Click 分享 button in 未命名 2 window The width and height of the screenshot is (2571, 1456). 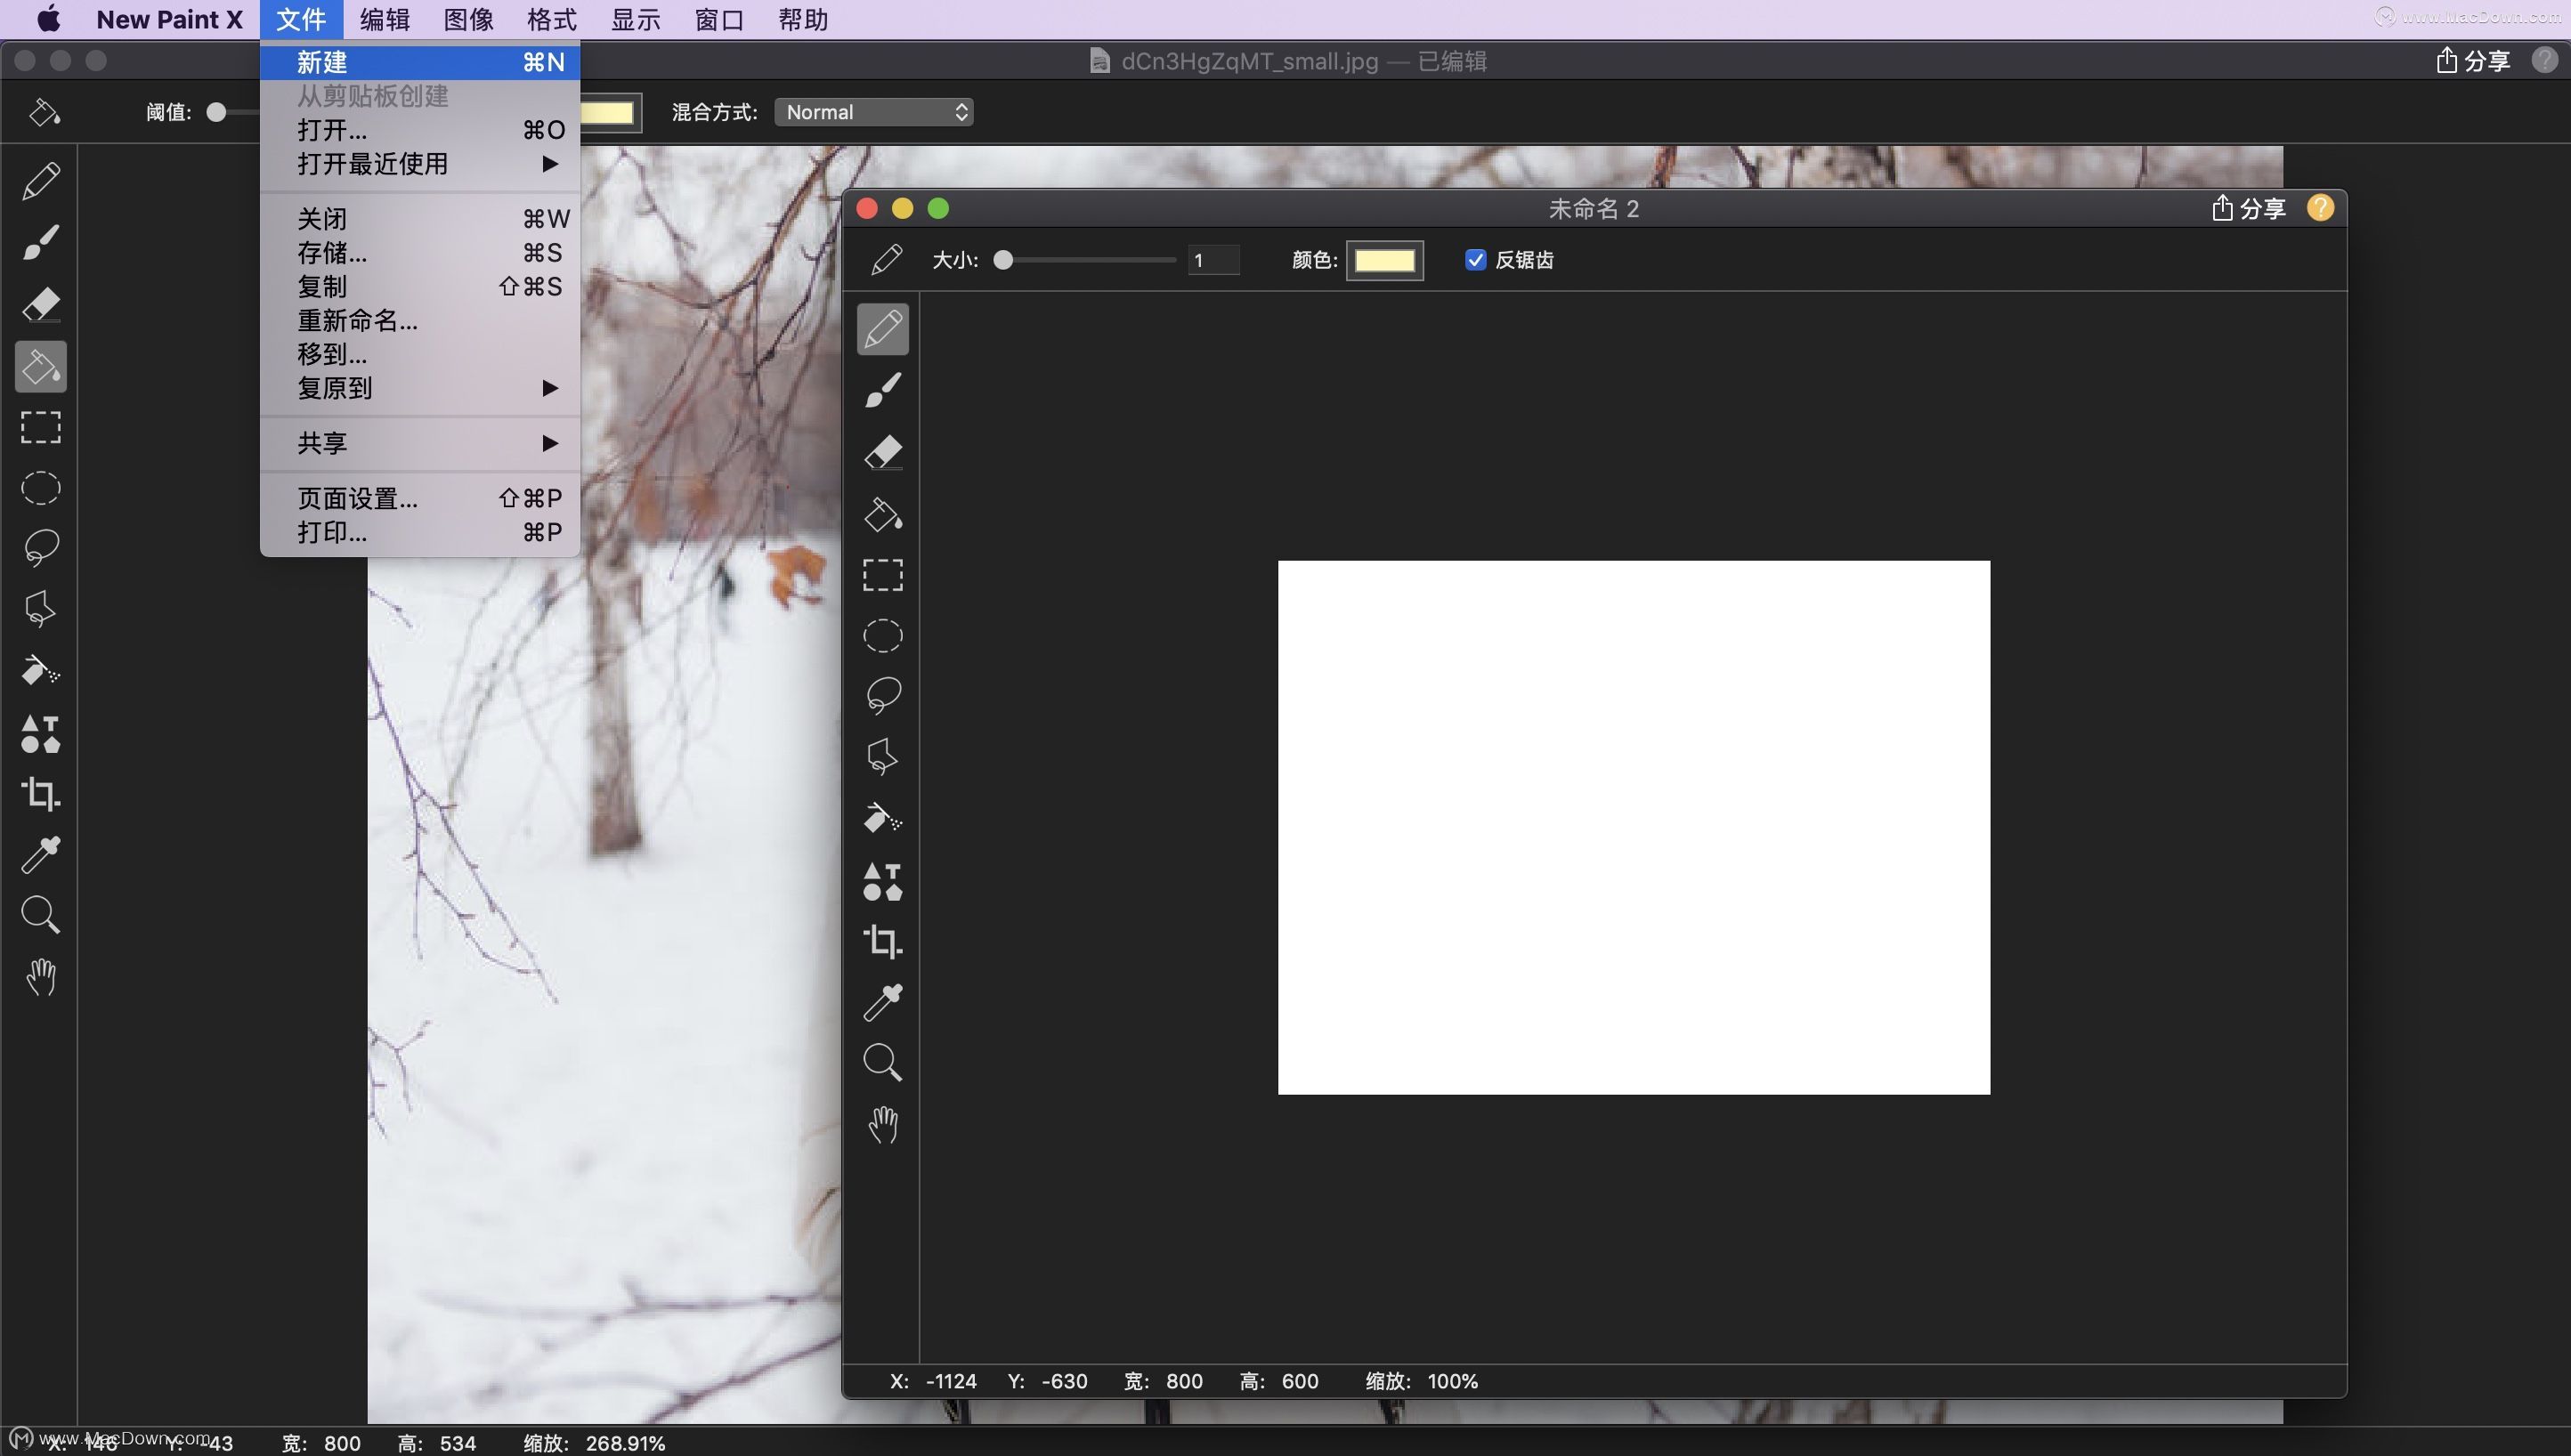(x=2248, y=208)
